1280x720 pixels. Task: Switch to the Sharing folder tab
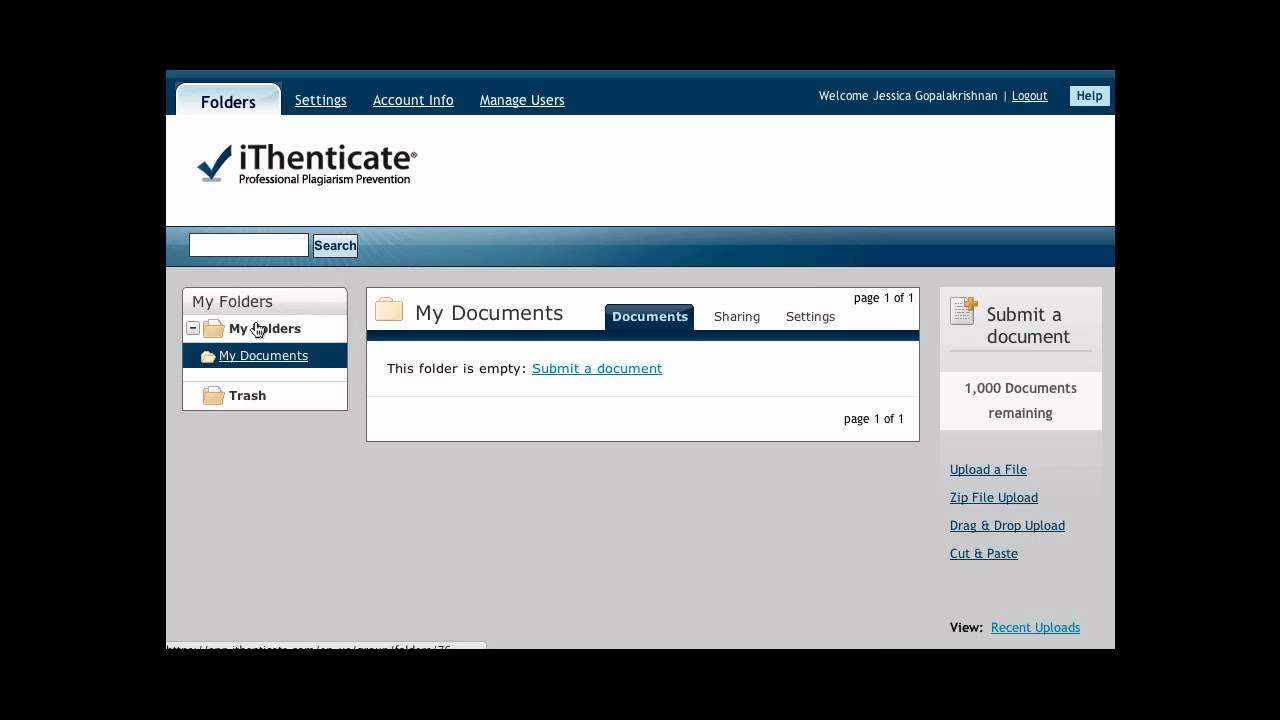point(737,317)
